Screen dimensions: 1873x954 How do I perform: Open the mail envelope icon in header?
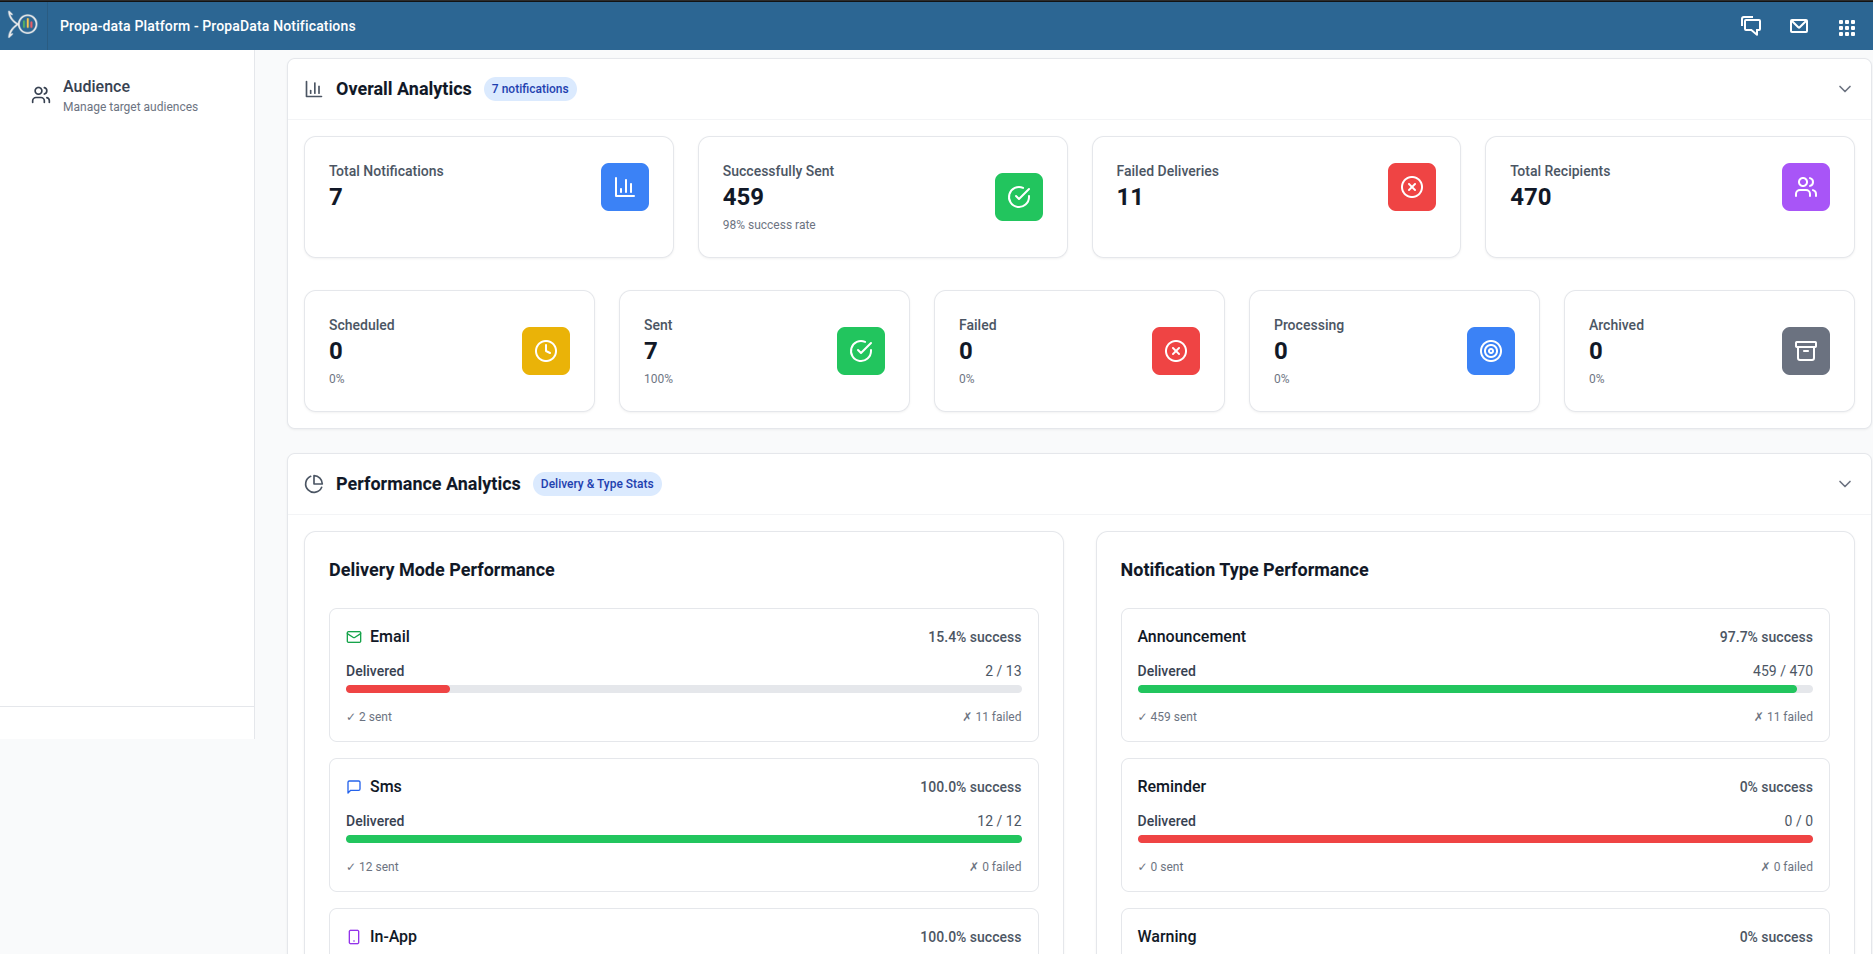tap(1799, 25)
